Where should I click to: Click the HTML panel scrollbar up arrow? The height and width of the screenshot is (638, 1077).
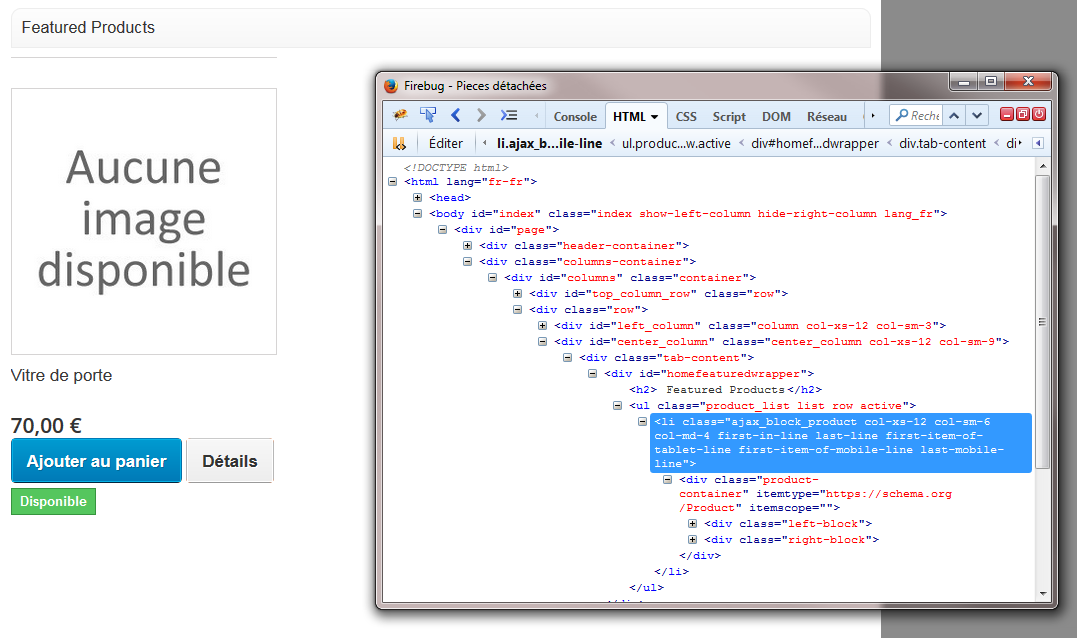point(1043,166)
